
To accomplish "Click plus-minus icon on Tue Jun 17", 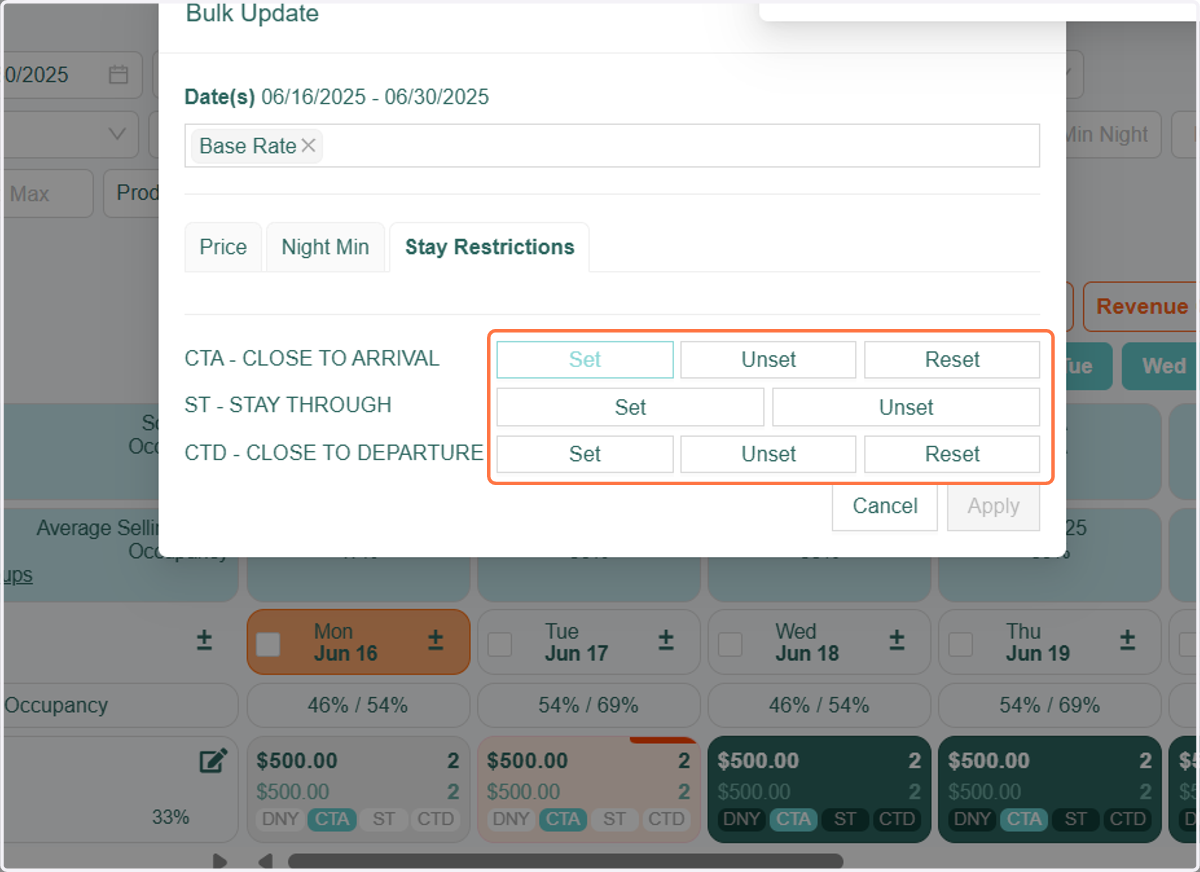I will [666, 641].
